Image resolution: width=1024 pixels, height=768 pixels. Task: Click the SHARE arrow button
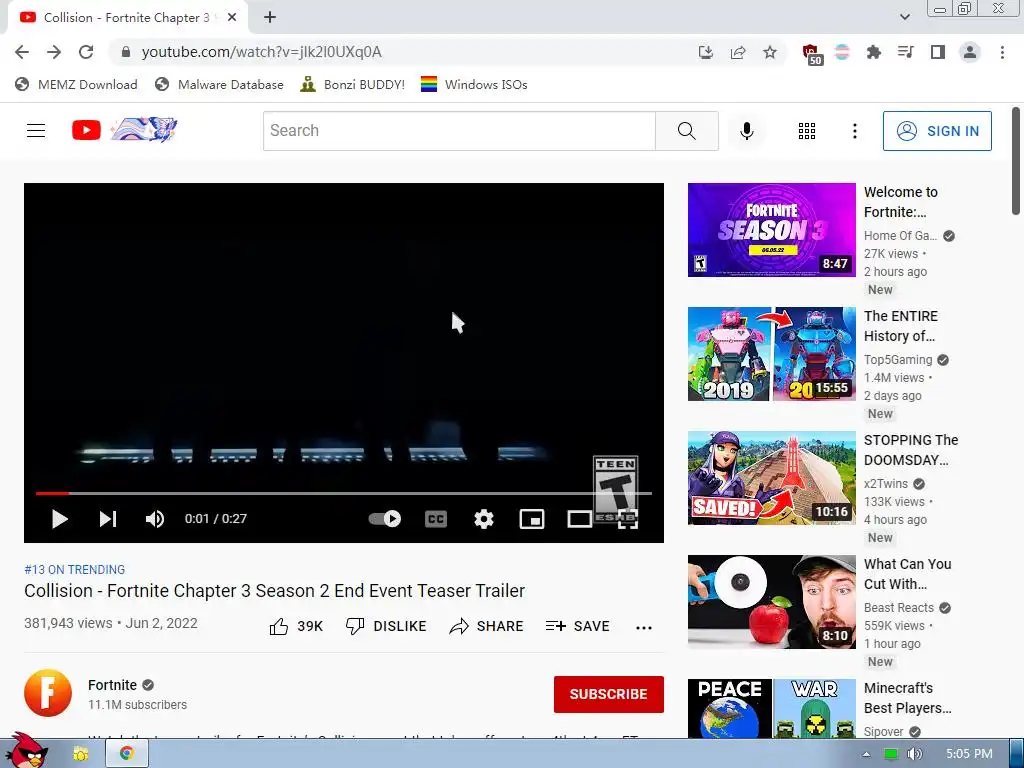(x=487, y=626)
